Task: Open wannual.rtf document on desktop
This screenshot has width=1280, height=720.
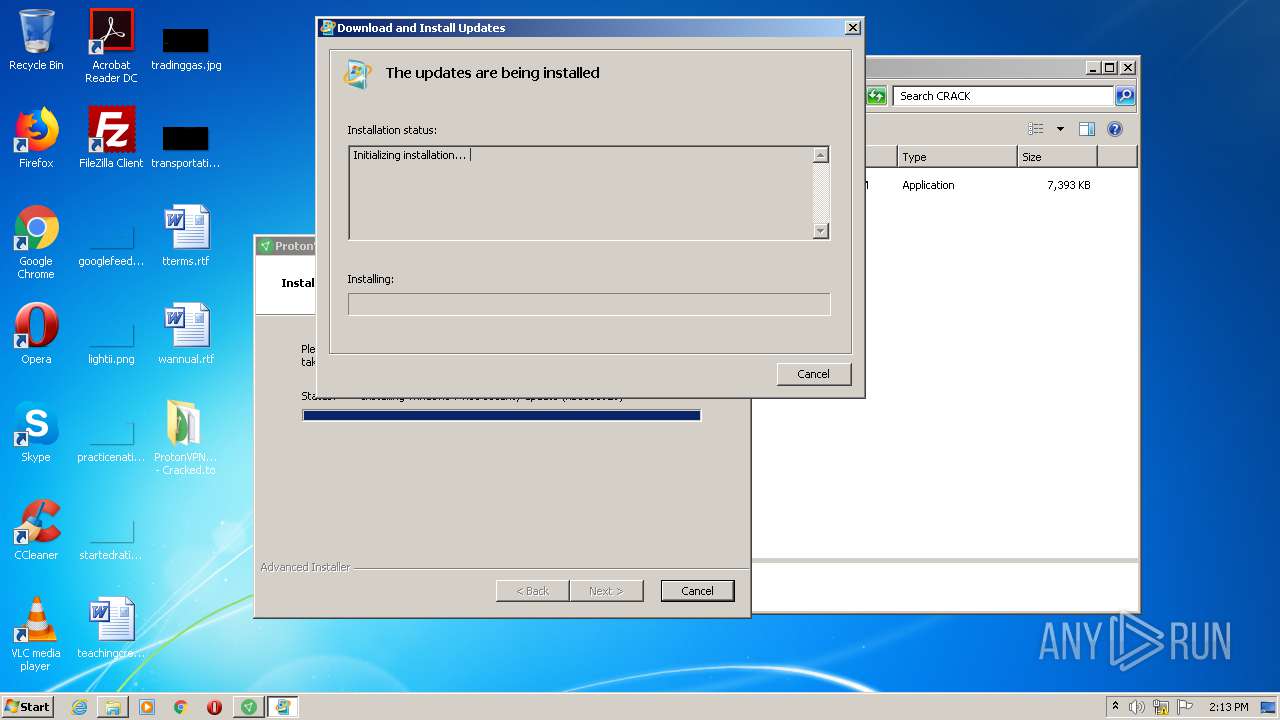Action: tap(186, 334)
